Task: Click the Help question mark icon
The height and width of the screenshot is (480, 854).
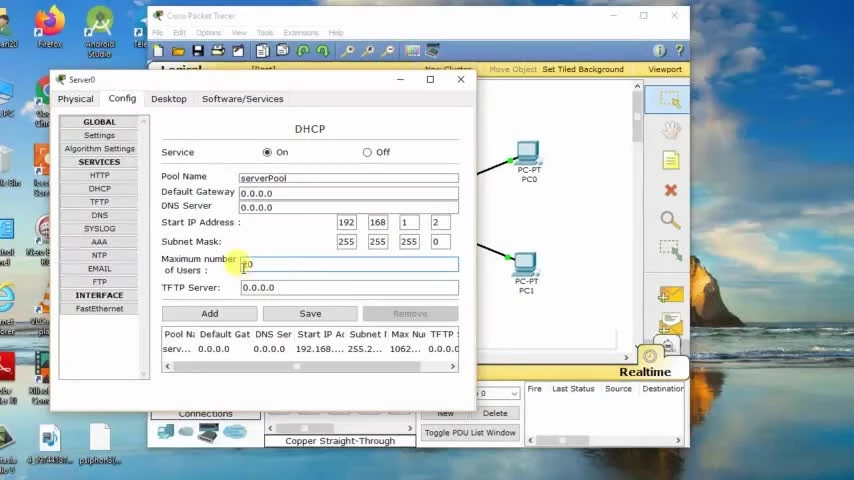Action: point(679,51)
